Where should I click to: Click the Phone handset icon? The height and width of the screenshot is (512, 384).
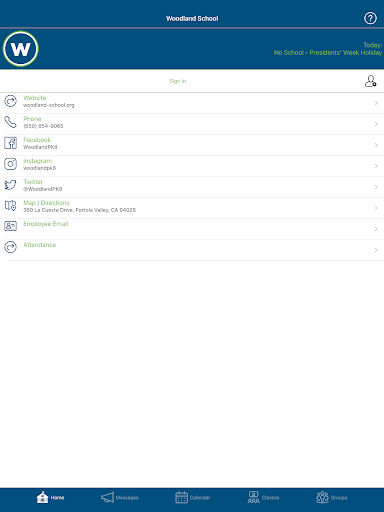point(10,122)
